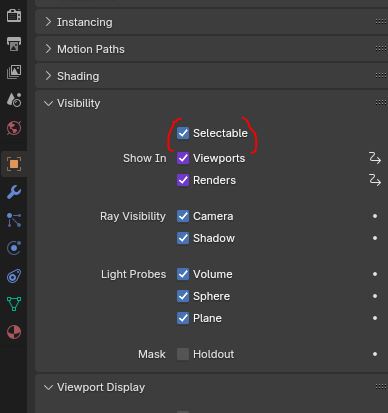Uncheck Sphere light probe visibility
The width and height of the screenshot is (388, 413).
click(183, 296)
